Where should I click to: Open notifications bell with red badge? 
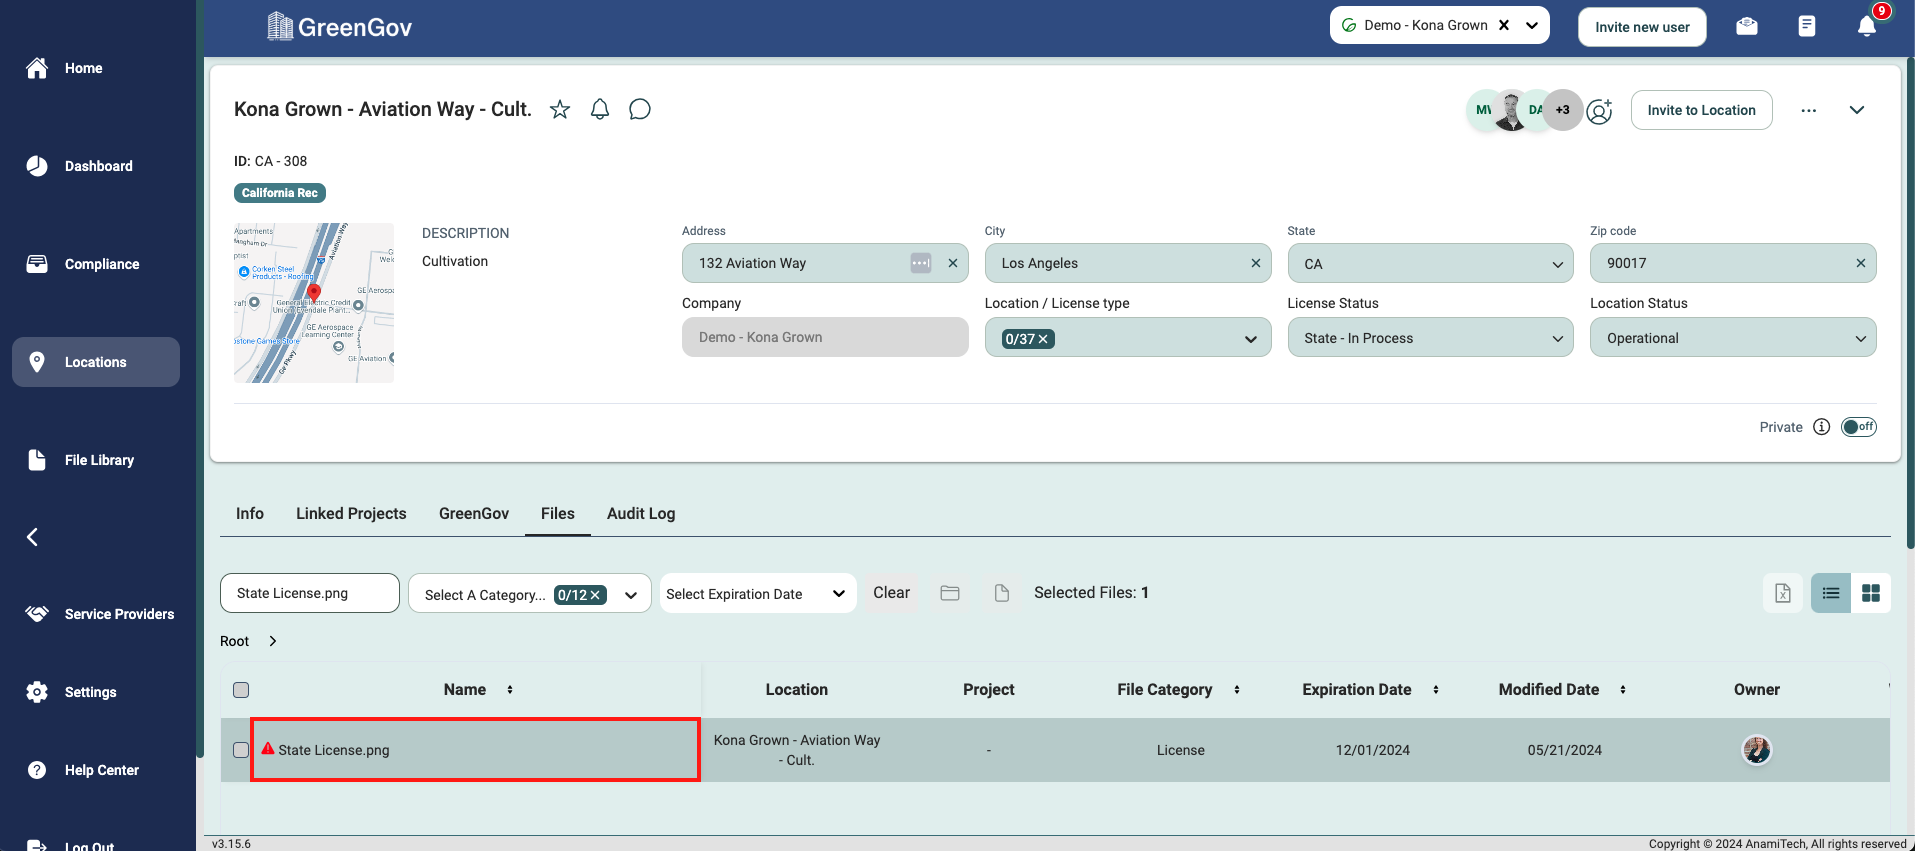1866,26
